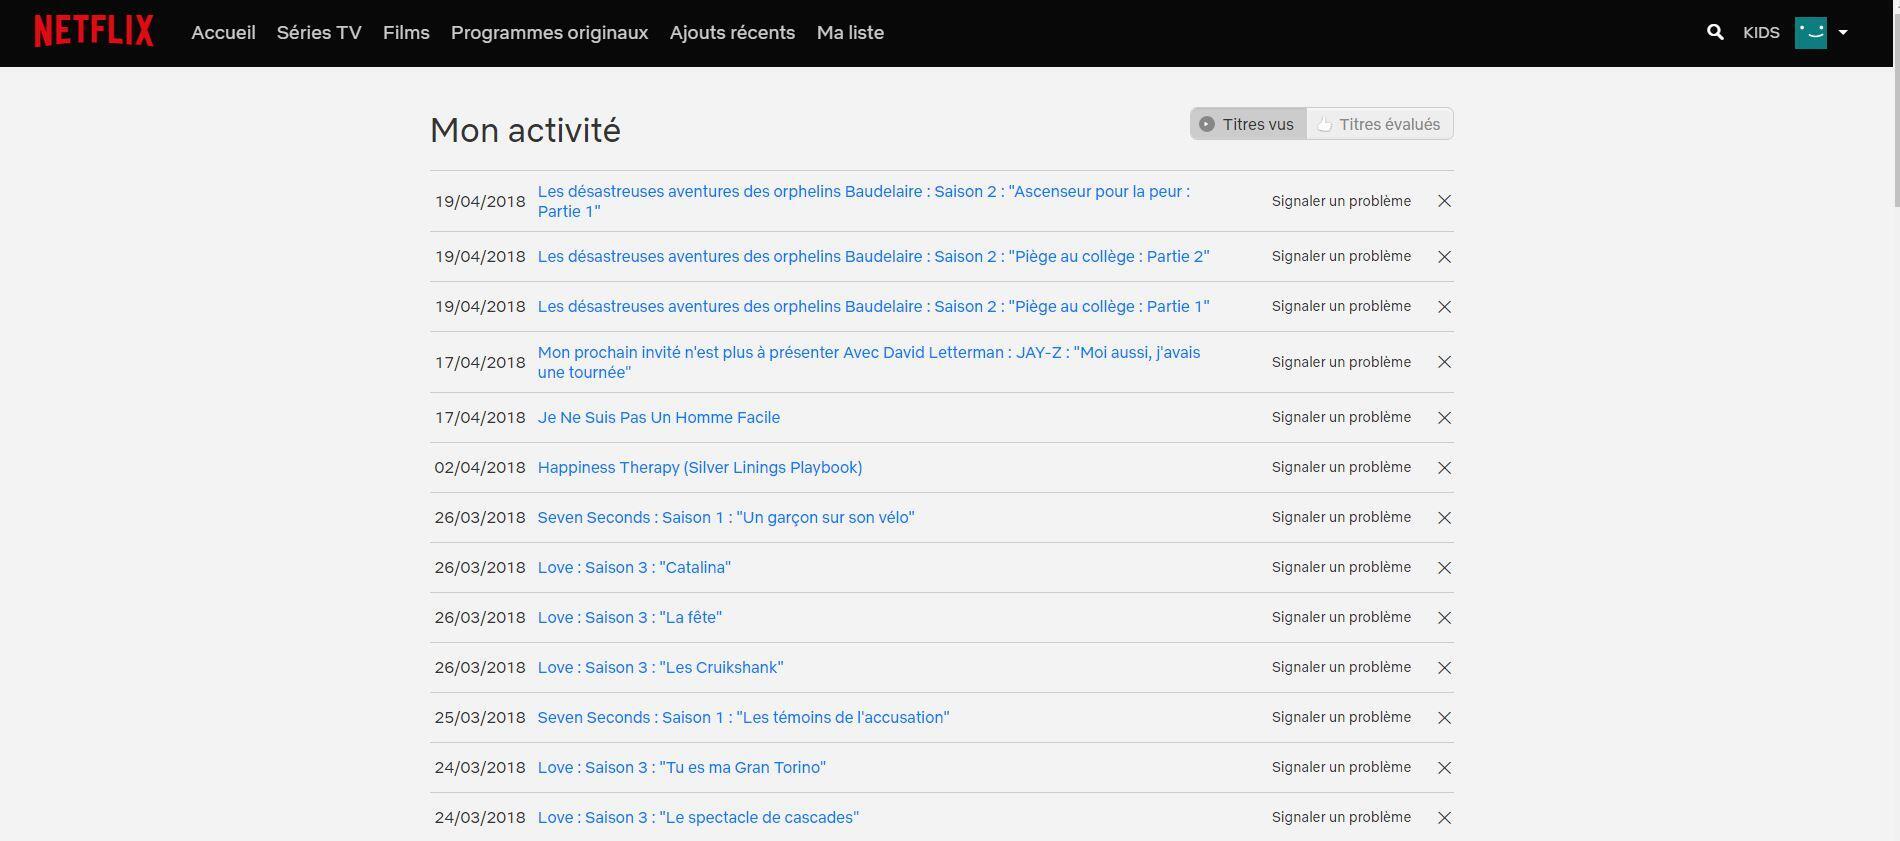Open the Films section
The width and height of the screenshot is (1900, 841).
point(406,33)
